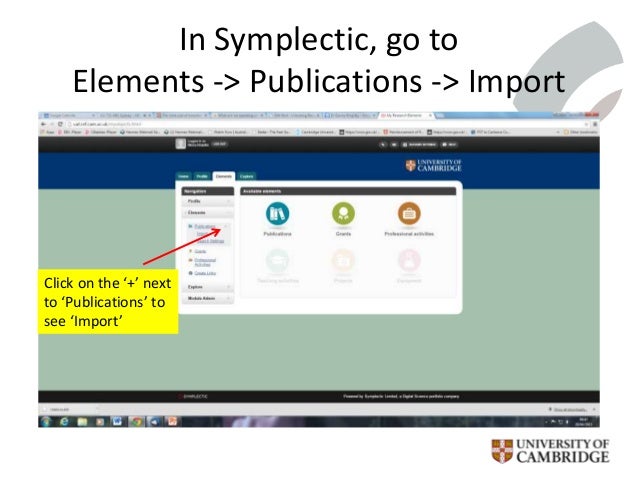Screen dimensions: 638x479
Task: Open the Professional Activities navigation link
Action: click(x=205, y=262)
